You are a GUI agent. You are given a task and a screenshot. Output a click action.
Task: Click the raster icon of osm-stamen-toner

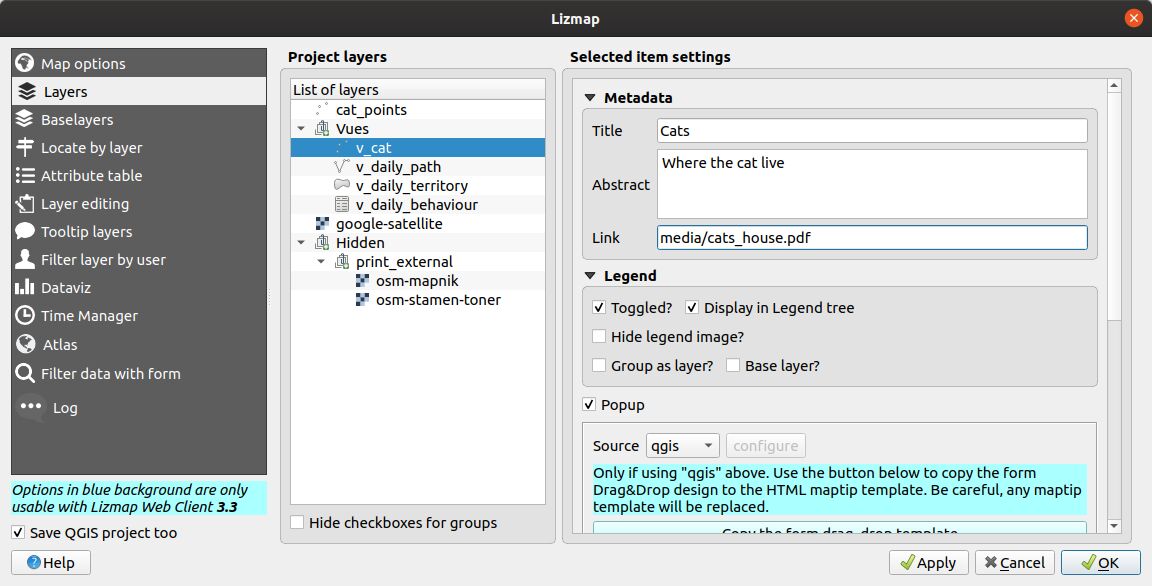[362, 300]
